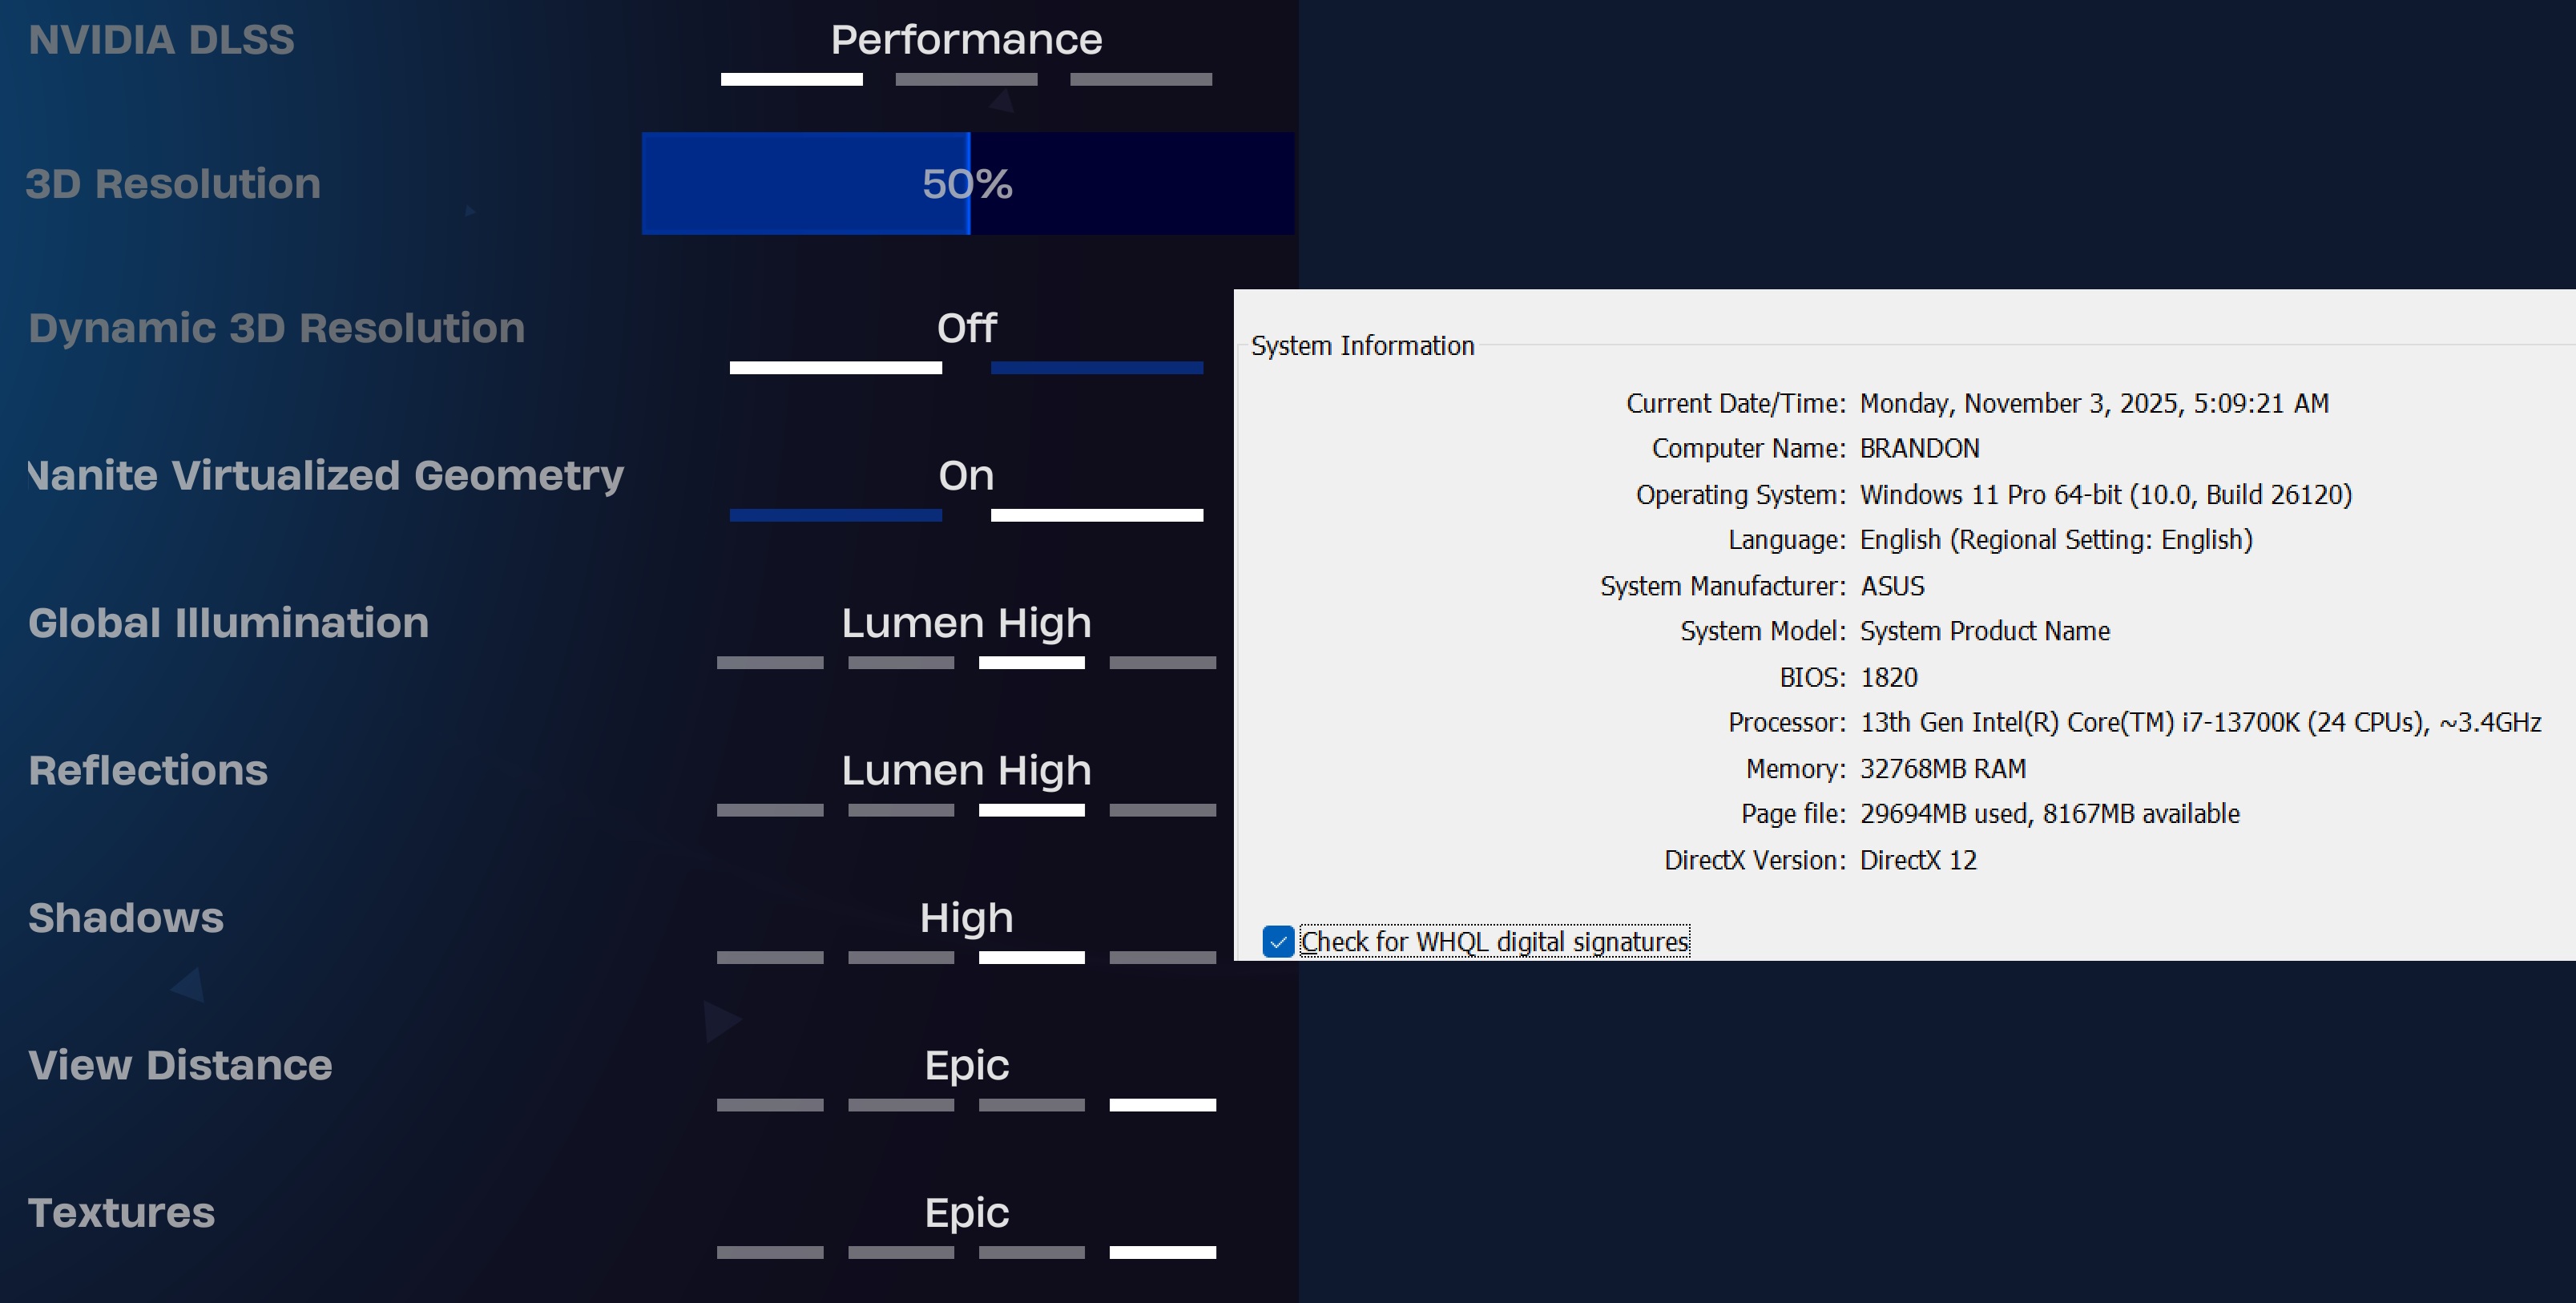
Task: Set View Distance to the first segment
Action: tap(770, 1105)
